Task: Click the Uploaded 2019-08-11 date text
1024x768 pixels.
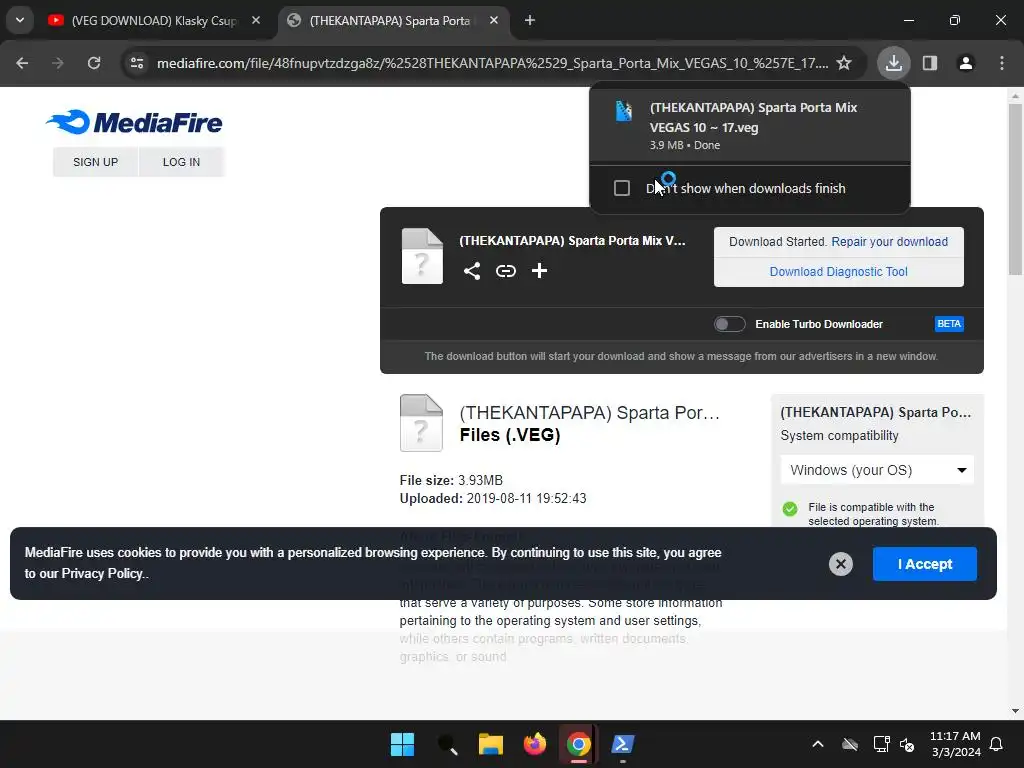Action: click(x=493, y=498)
